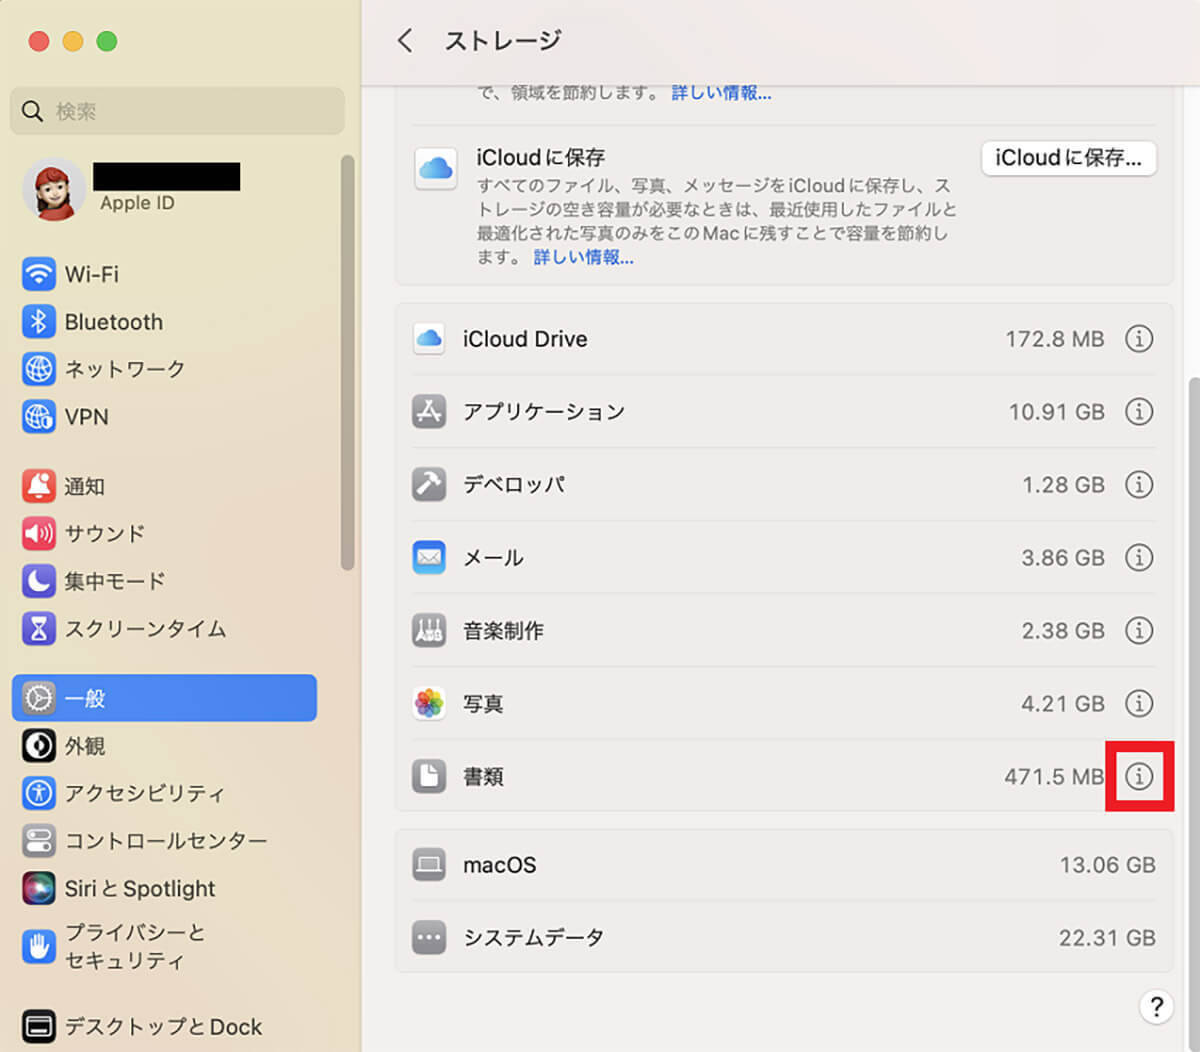The height and width of the screenshot is (1052, 1200).
Task: Open Apple ID account profile
Action: (x=135, y=189)
